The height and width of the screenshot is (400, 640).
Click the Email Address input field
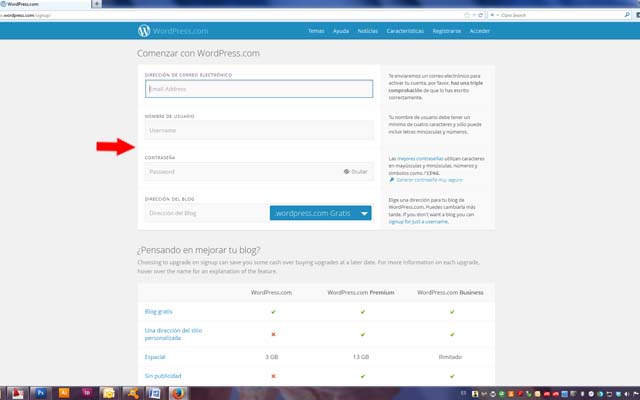click(258, 89)
